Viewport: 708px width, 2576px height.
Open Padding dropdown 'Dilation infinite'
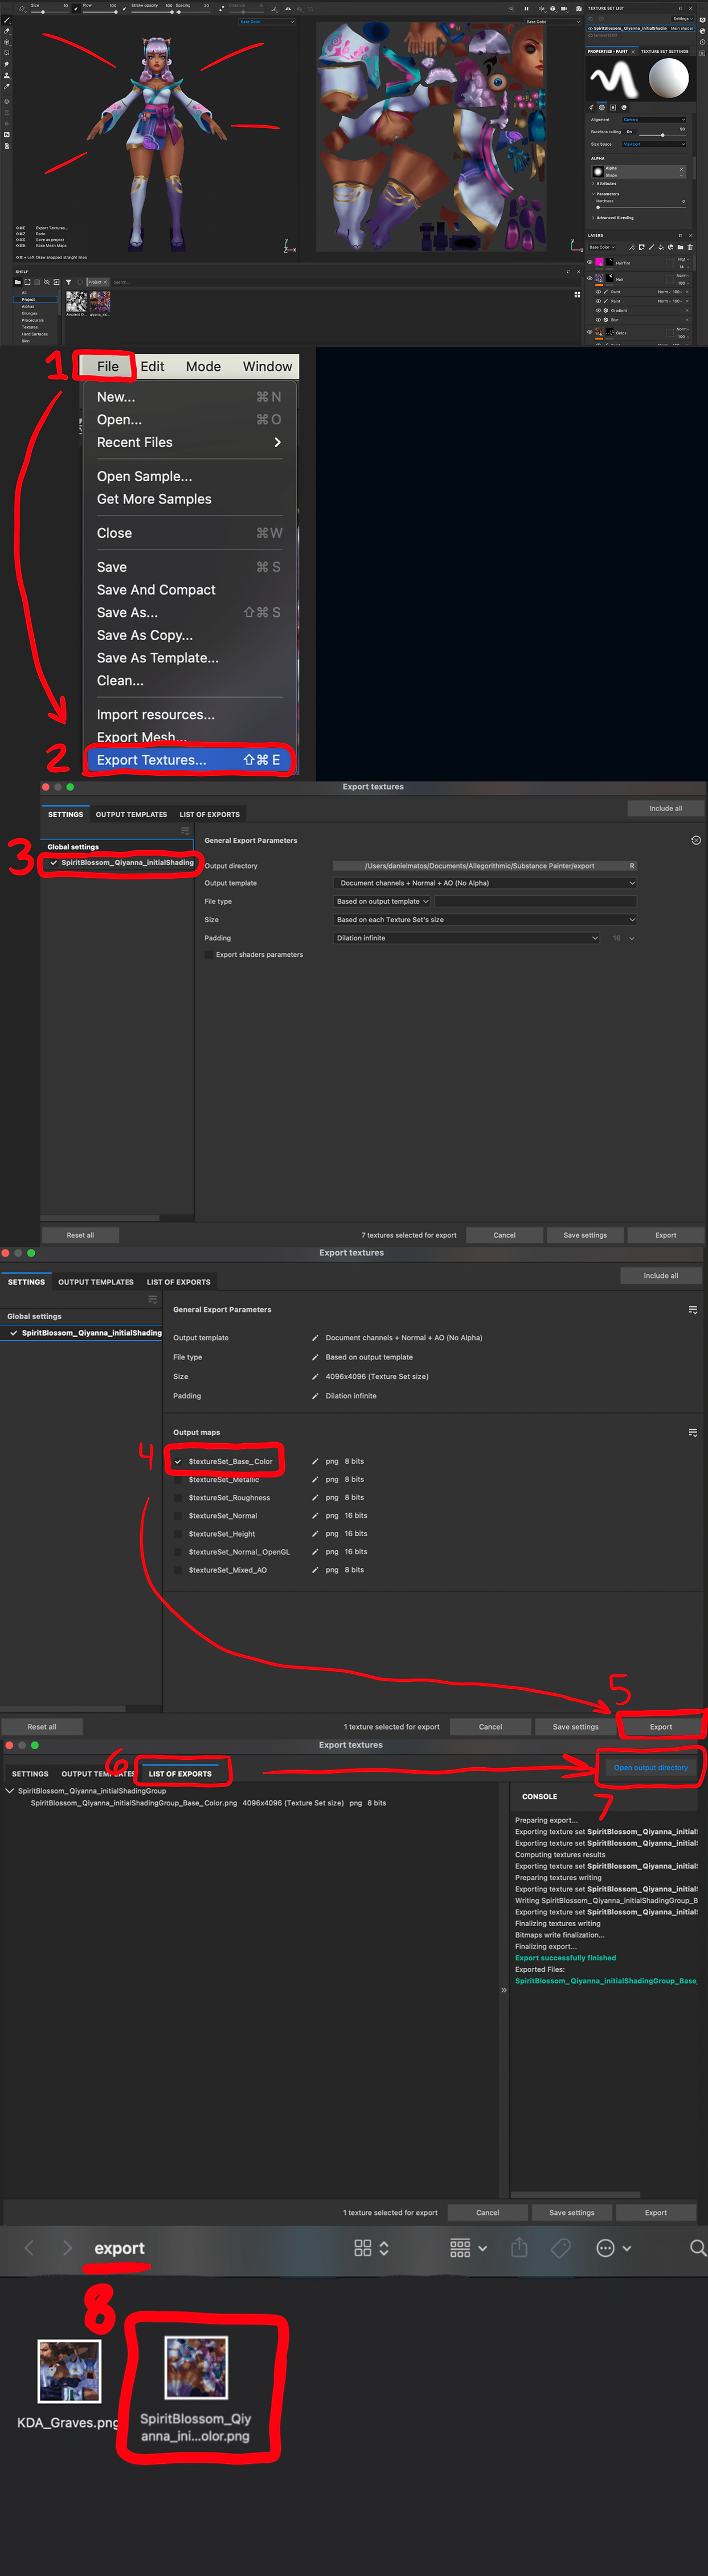(x=467, y=938)
